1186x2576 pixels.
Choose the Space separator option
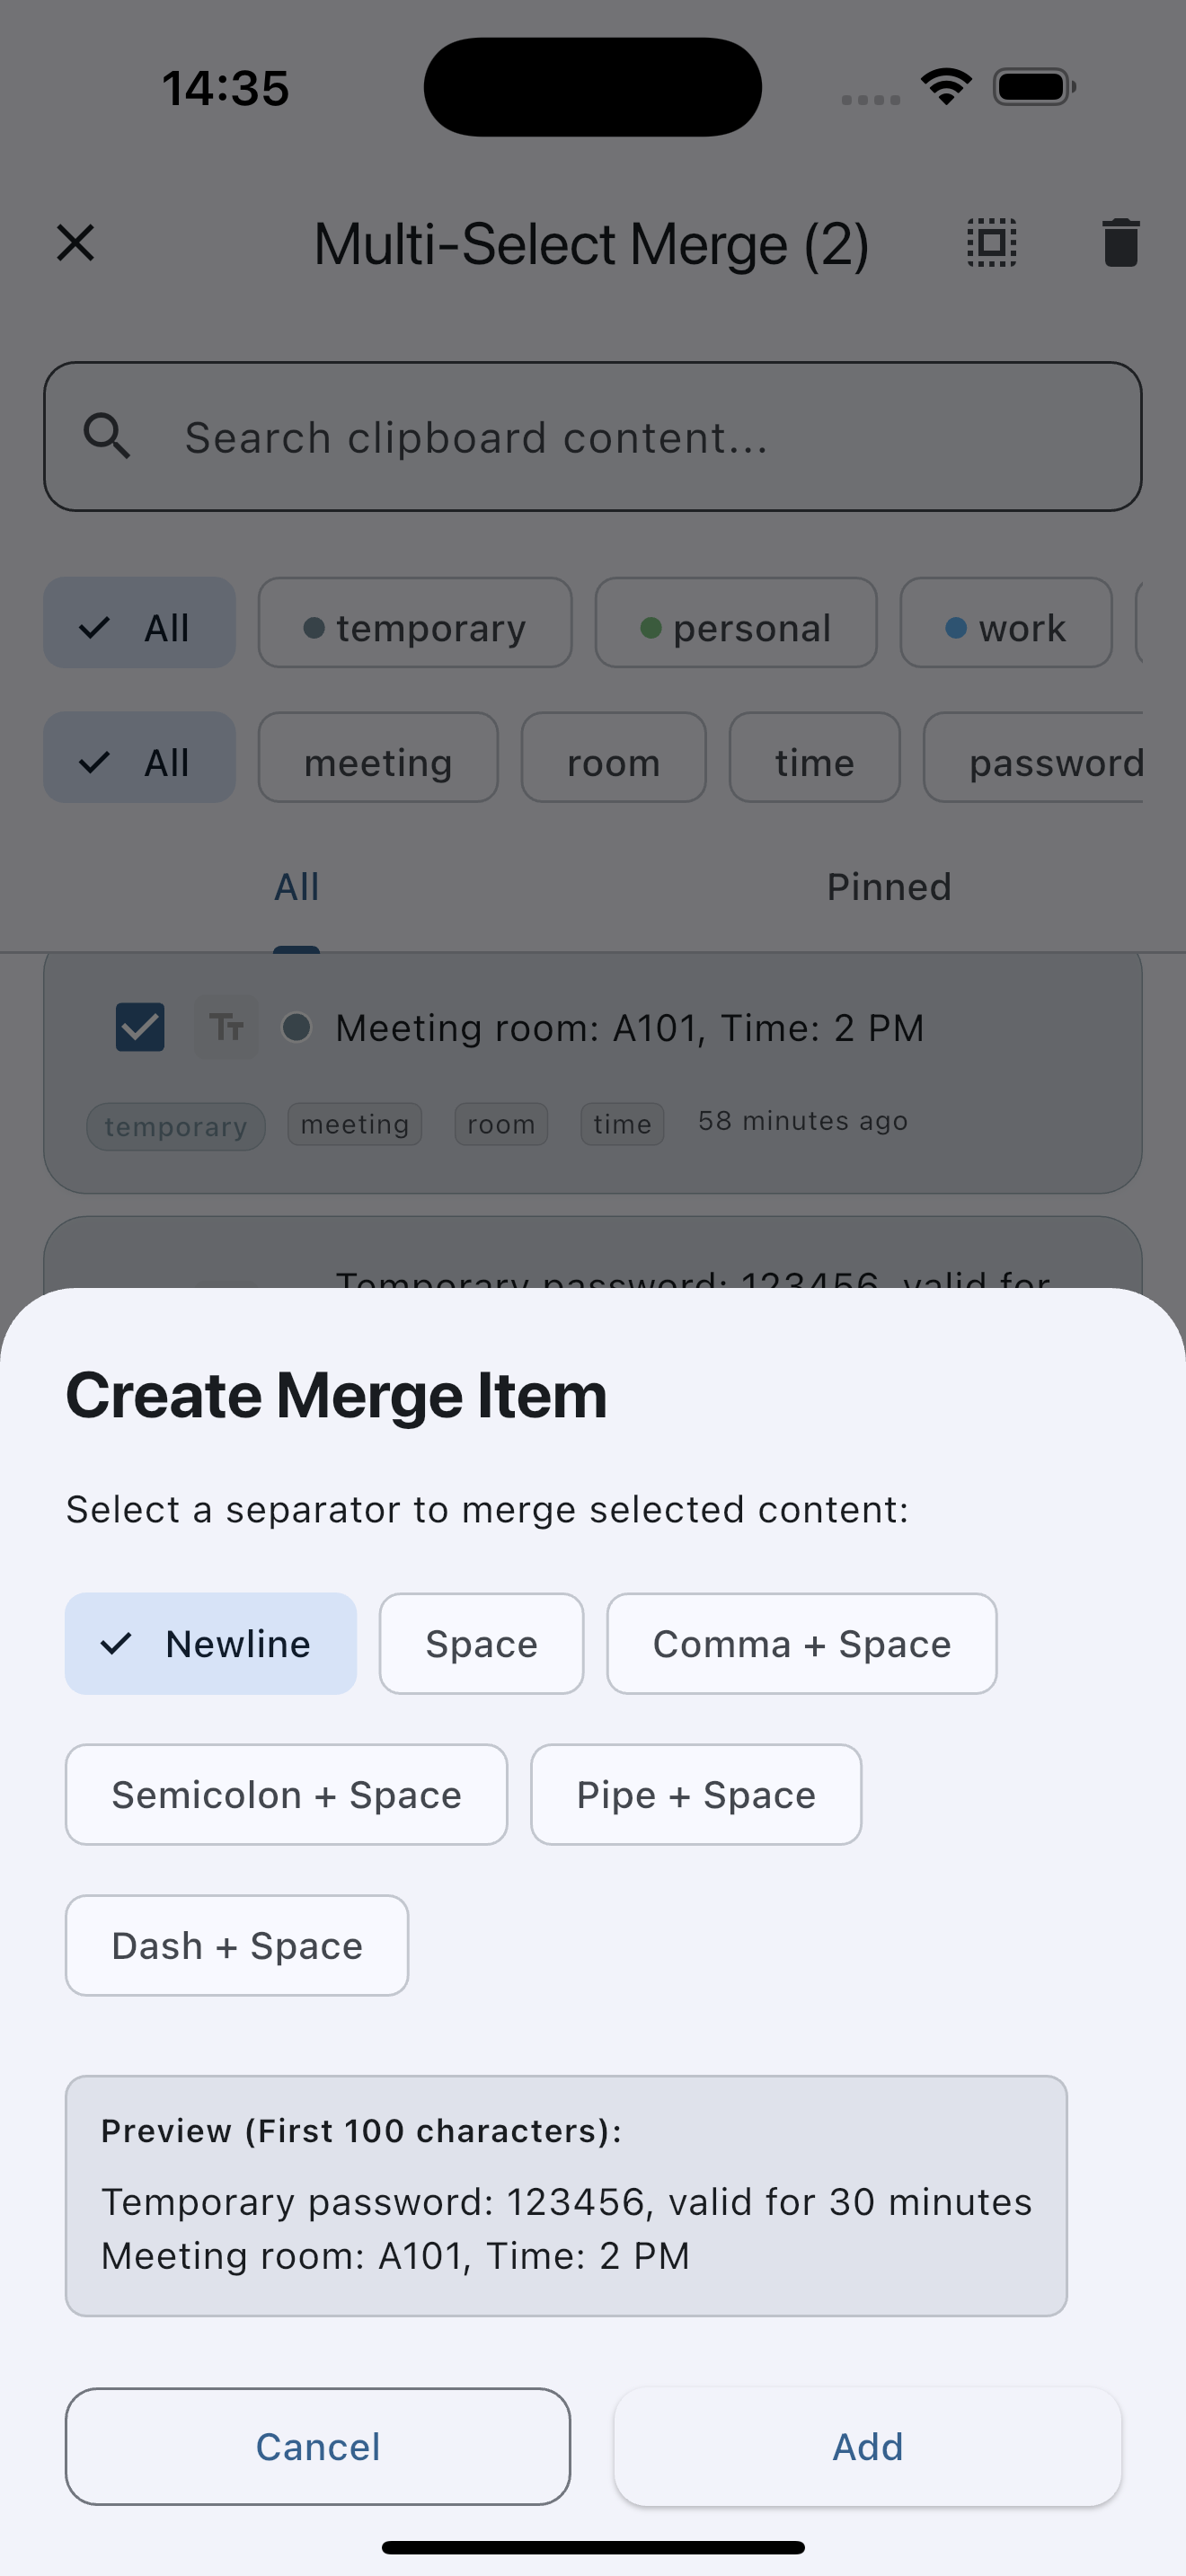pos(481,1644)
